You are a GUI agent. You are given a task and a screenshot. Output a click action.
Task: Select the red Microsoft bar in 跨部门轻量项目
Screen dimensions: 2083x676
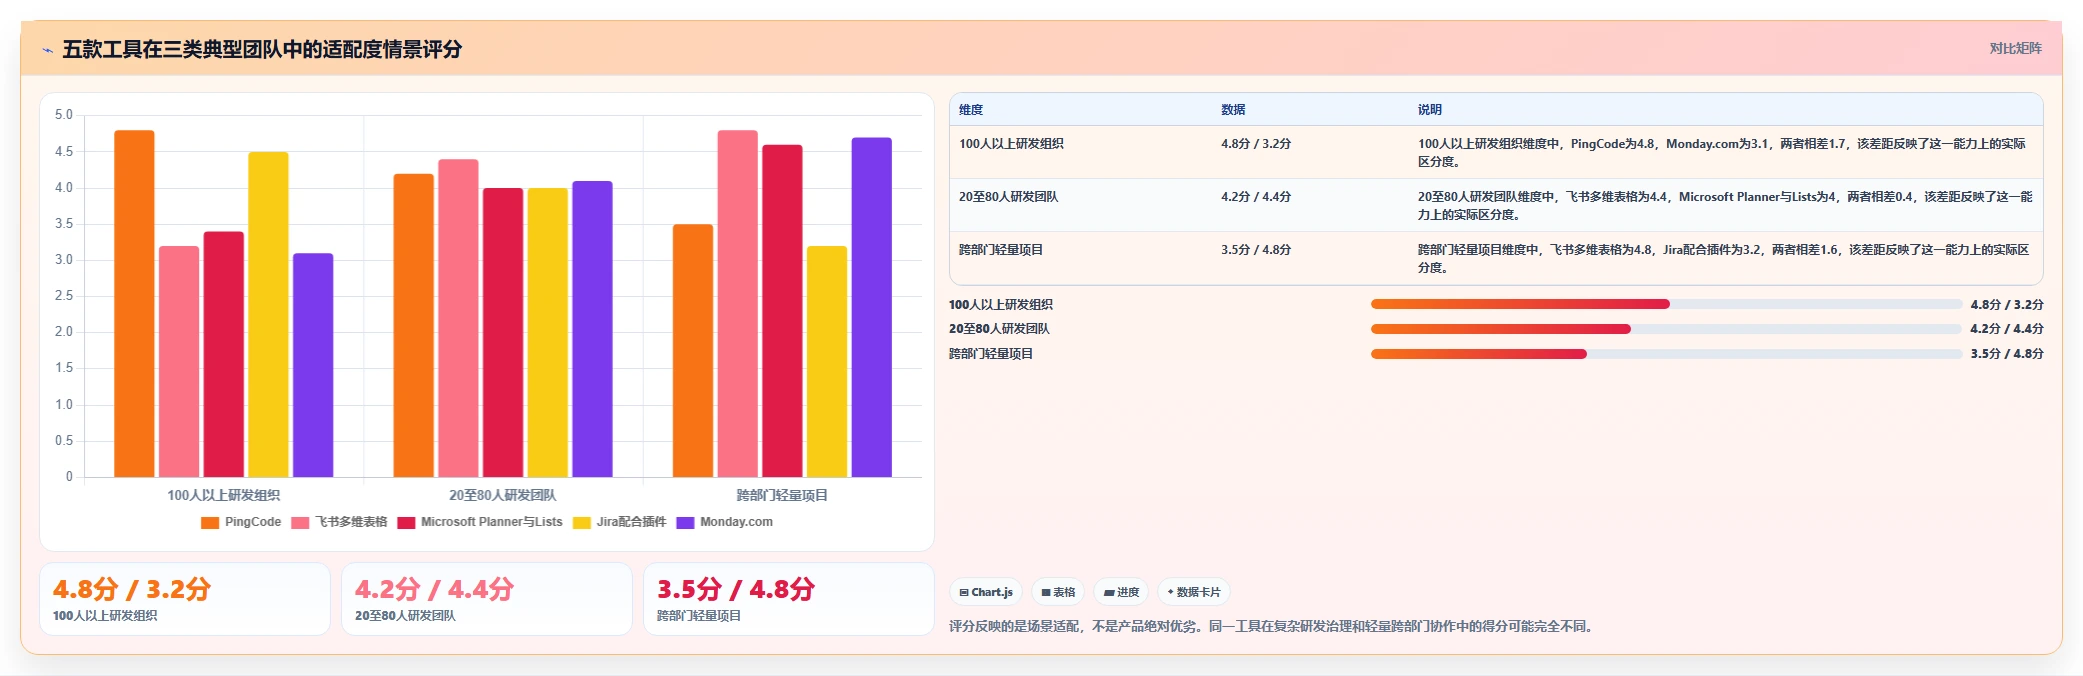(782, 311)
